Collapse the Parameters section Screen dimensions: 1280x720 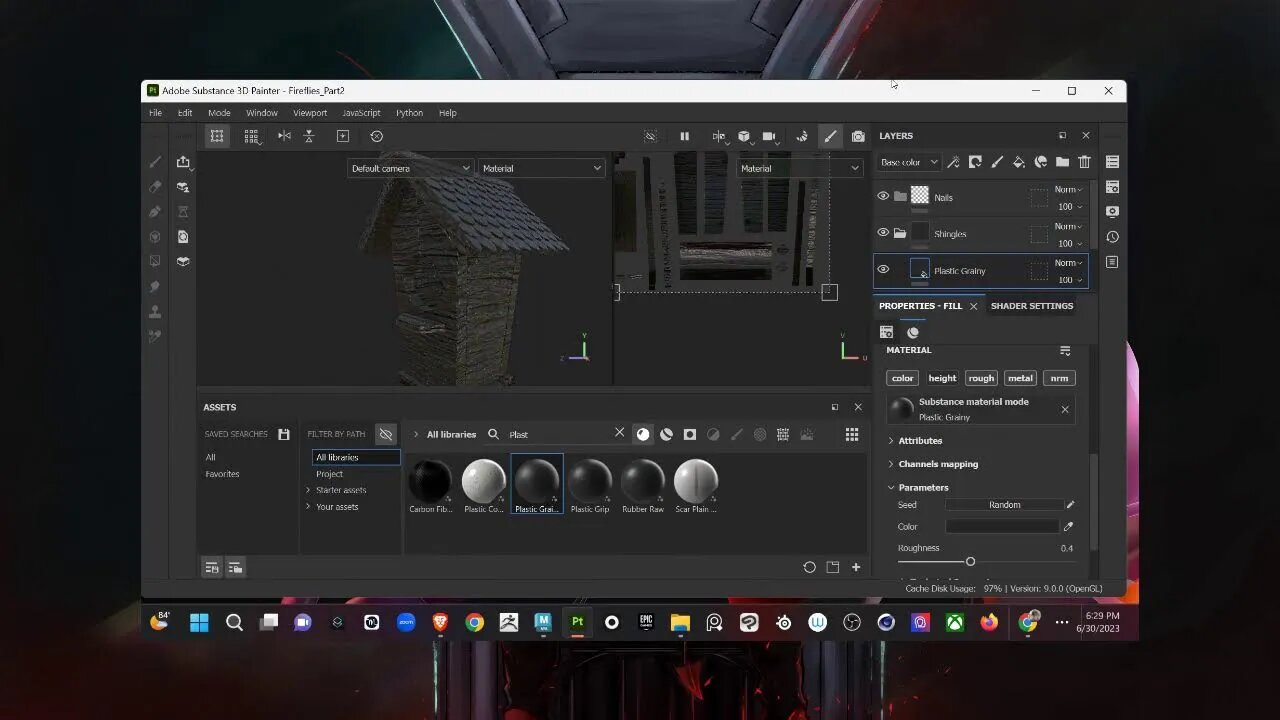(x=919, y=487)
